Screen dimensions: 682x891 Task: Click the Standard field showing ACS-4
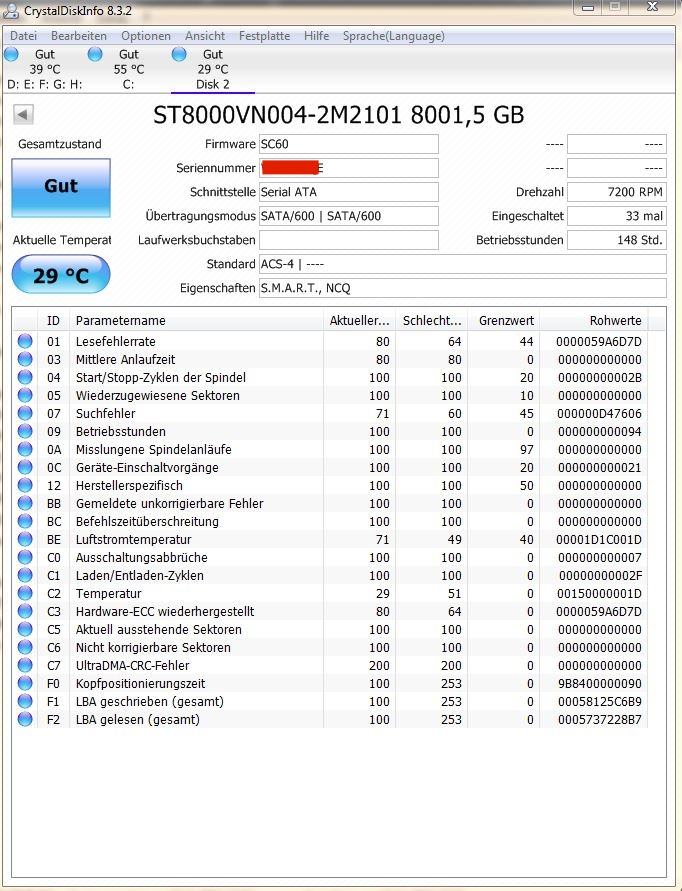tap(463, 264)
